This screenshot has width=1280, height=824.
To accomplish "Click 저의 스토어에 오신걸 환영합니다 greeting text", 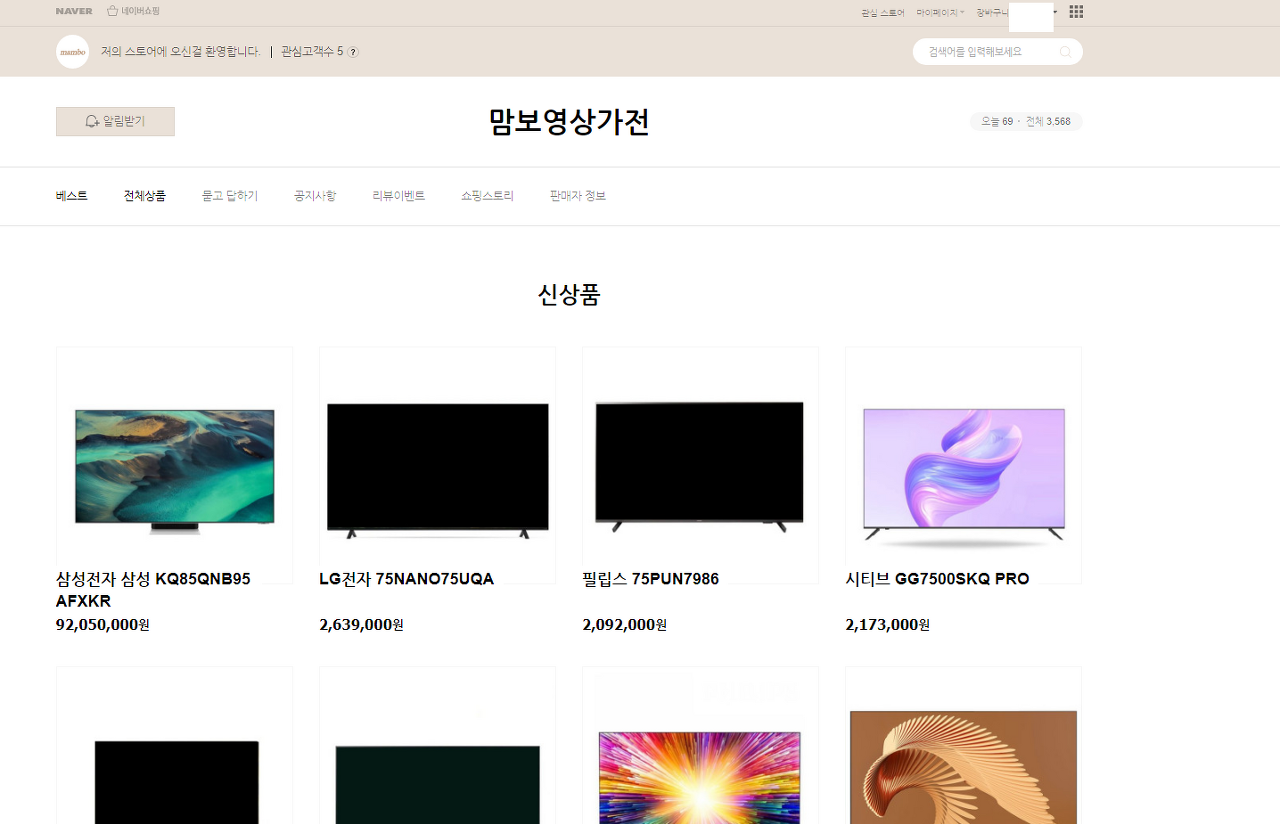I will (x=181, y=52).
